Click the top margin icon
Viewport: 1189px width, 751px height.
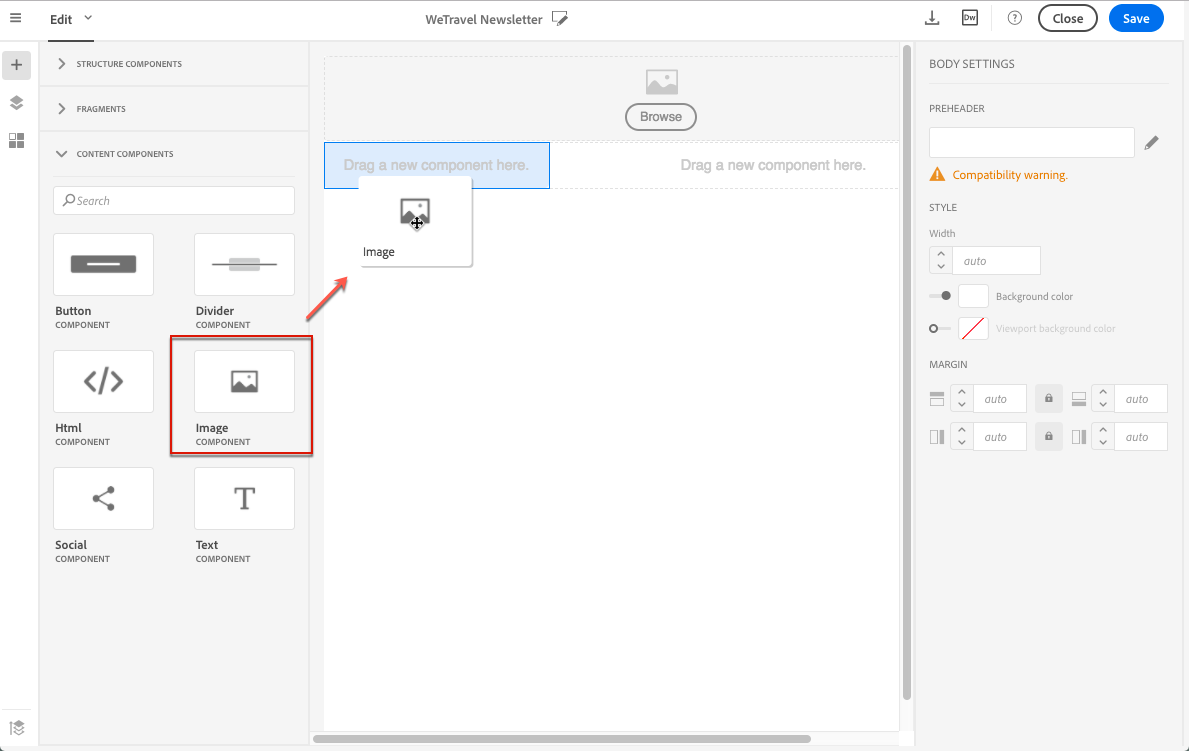point(937,398)
